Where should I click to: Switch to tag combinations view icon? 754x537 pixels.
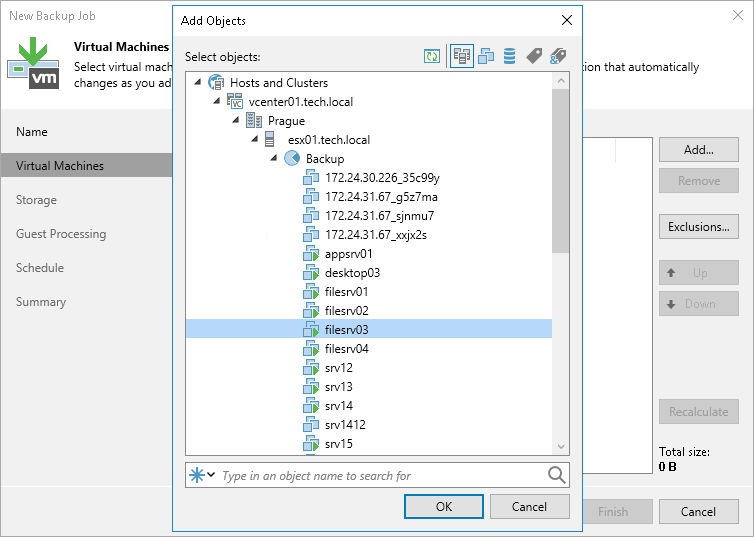pos(558,56)
